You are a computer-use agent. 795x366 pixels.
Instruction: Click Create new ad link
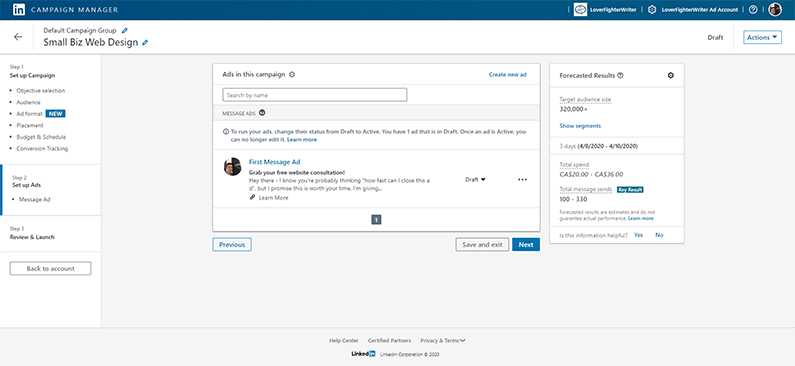pyautogui.click(x=508, y=75)
